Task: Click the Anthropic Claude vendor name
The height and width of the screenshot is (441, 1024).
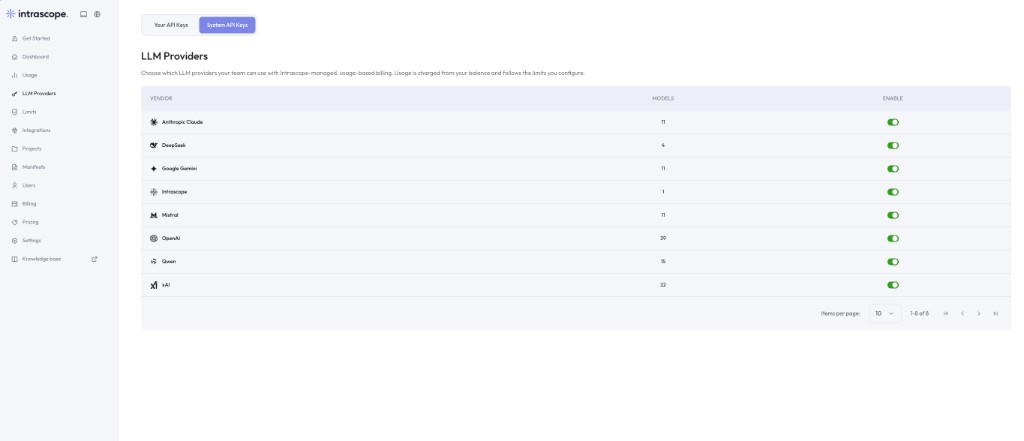Action: (182, 122)
